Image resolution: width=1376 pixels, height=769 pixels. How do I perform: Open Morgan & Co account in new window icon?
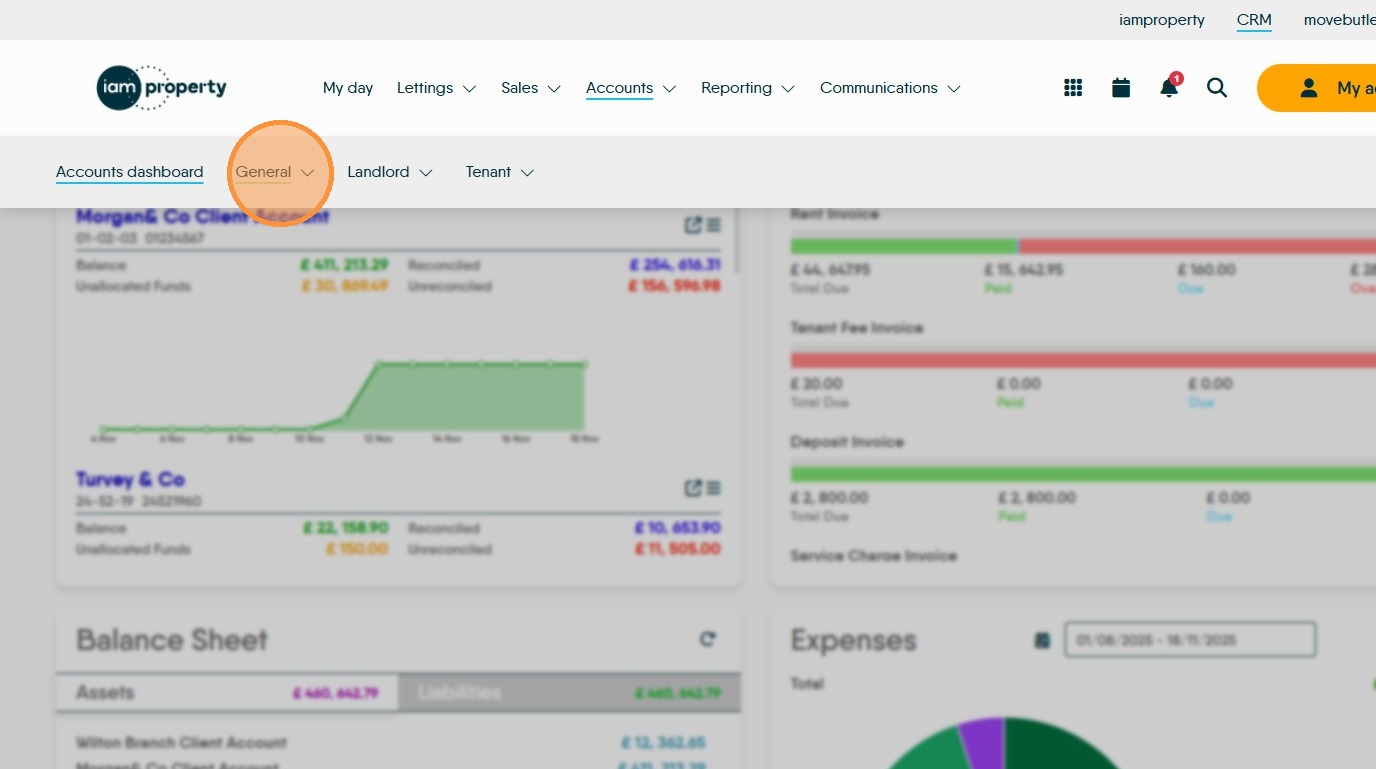693,225
